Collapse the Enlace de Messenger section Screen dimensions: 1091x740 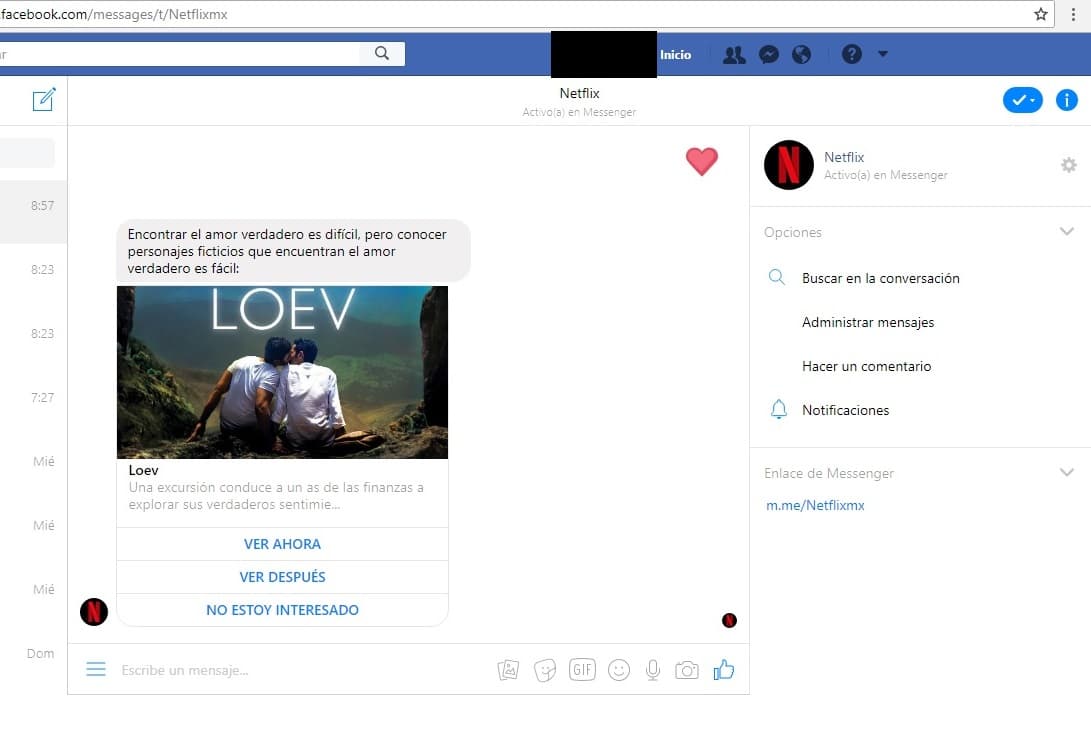(x=1066, y=473)
